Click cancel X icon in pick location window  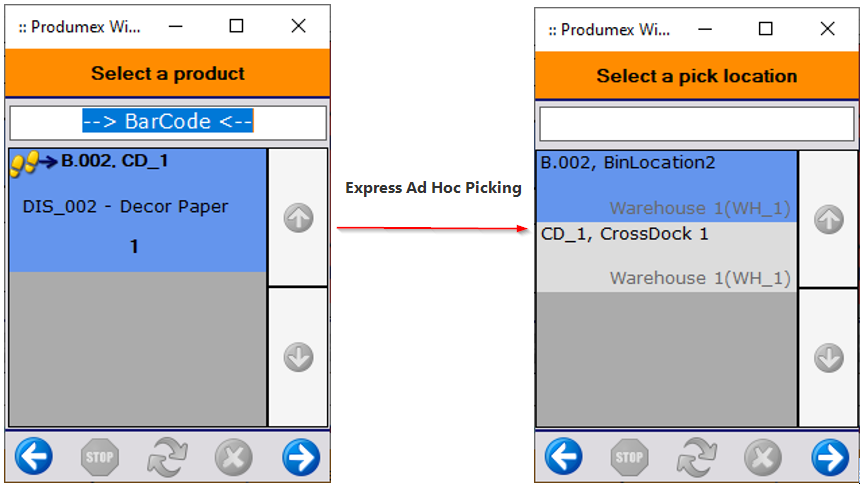coord(763,457)
